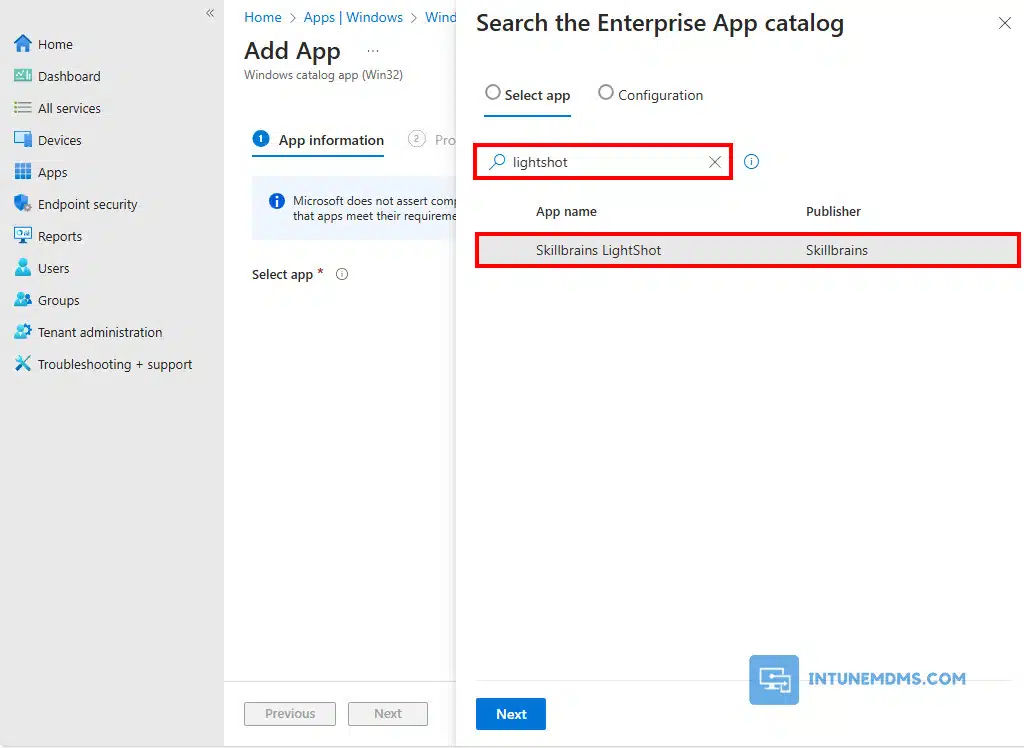
Task: Select the 'Select app' radio step
Action: tap(493, 93)
